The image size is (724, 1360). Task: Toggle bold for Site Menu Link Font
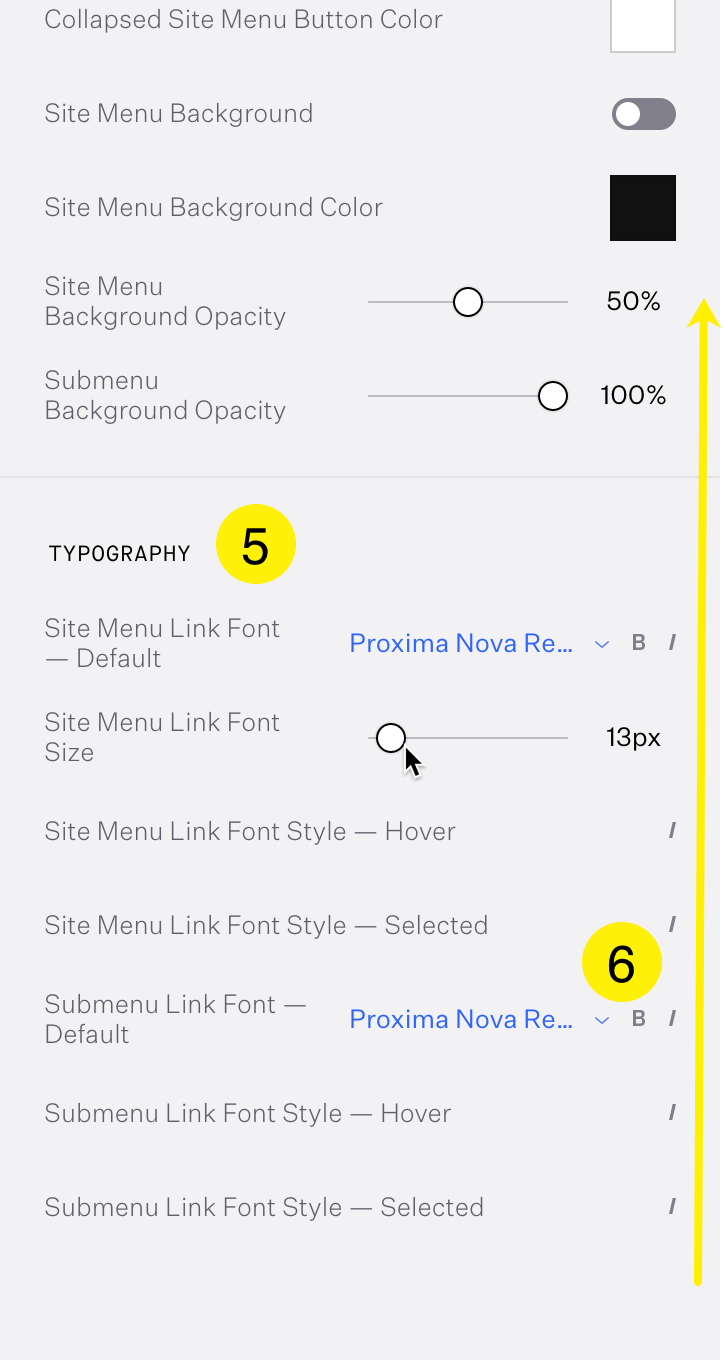pos(639,643)
